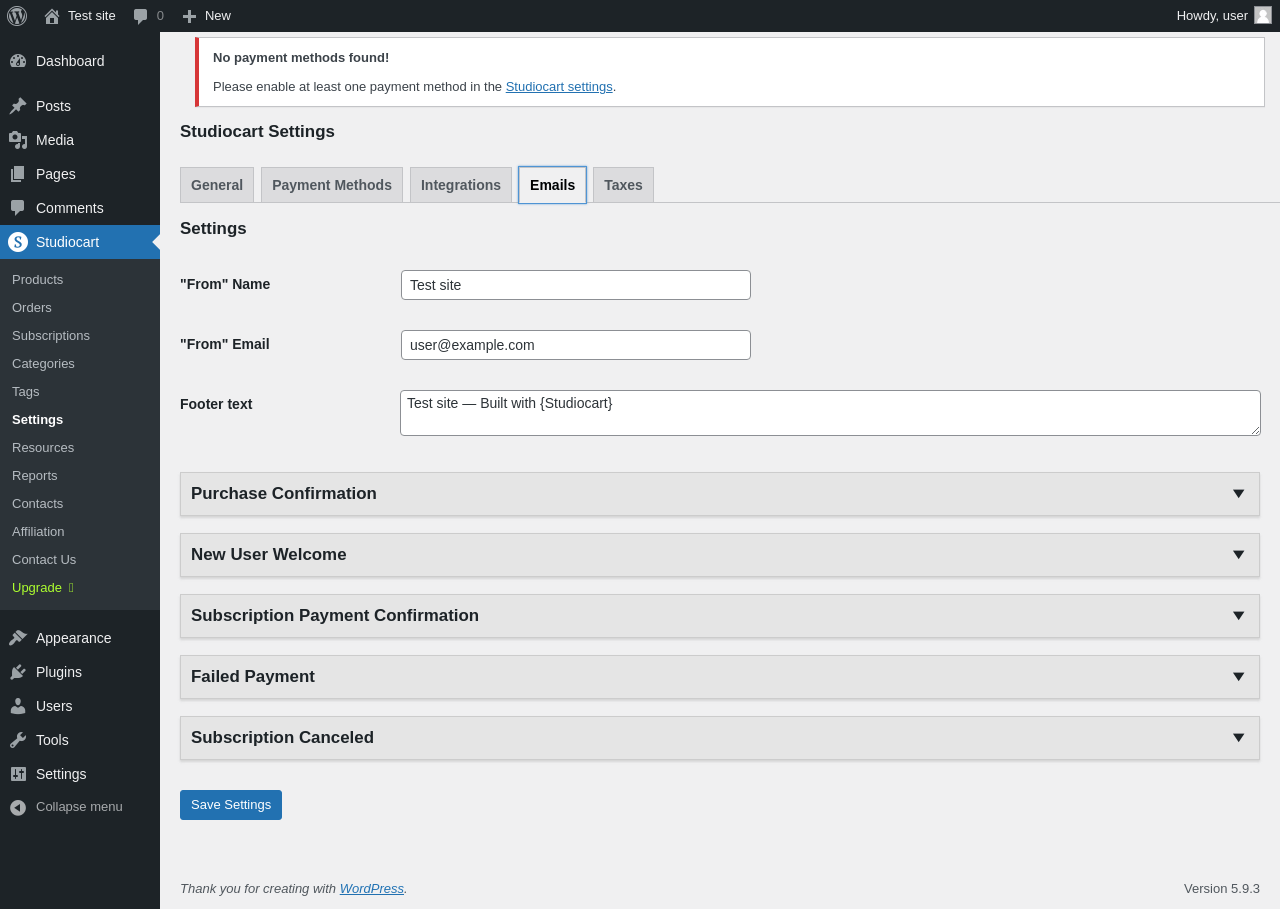This screenshot has width=1280, height=909.
Task: Switch to the Payment Methods tab
Action: point(332,185)
